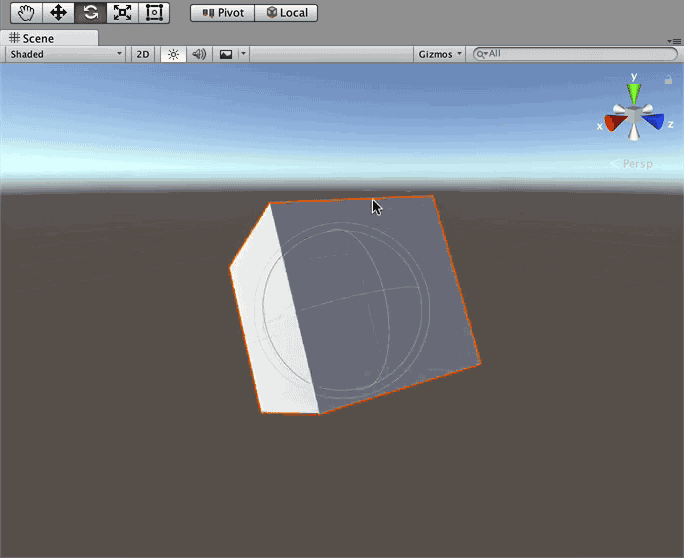Click the blue Z axis cone
684x558 pixels.
point(654,121)
